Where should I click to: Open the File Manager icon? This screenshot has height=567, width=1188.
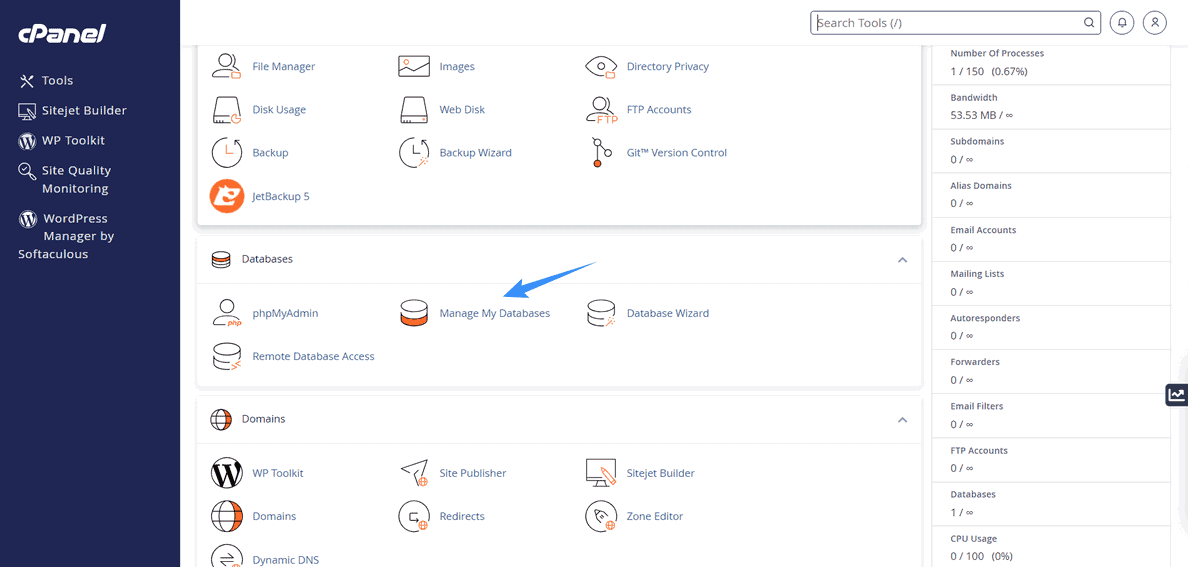click(x=227, y=66)
